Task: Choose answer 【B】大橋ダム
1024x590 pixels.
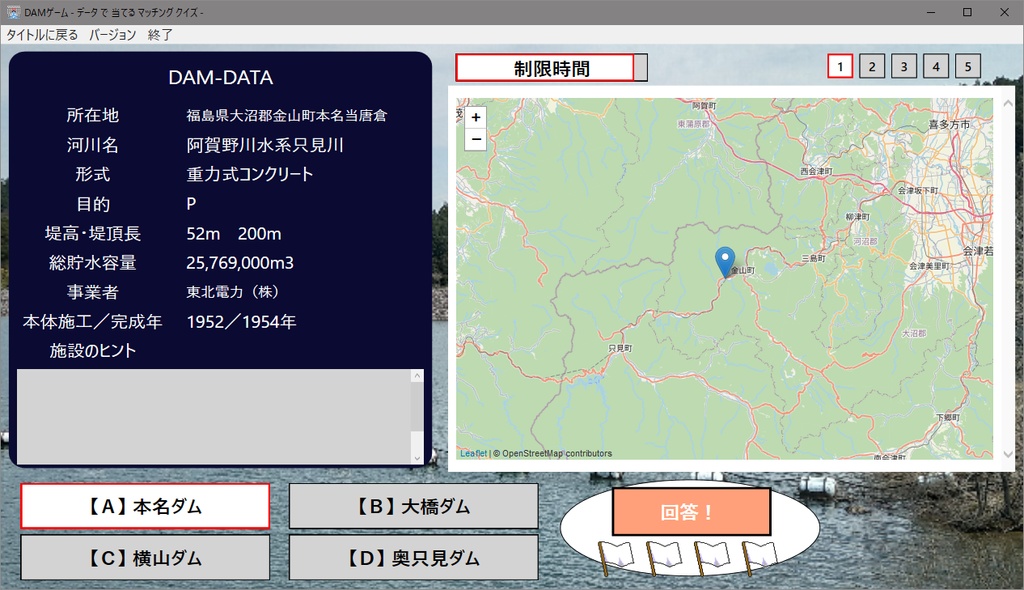Action: pos(412,507)
